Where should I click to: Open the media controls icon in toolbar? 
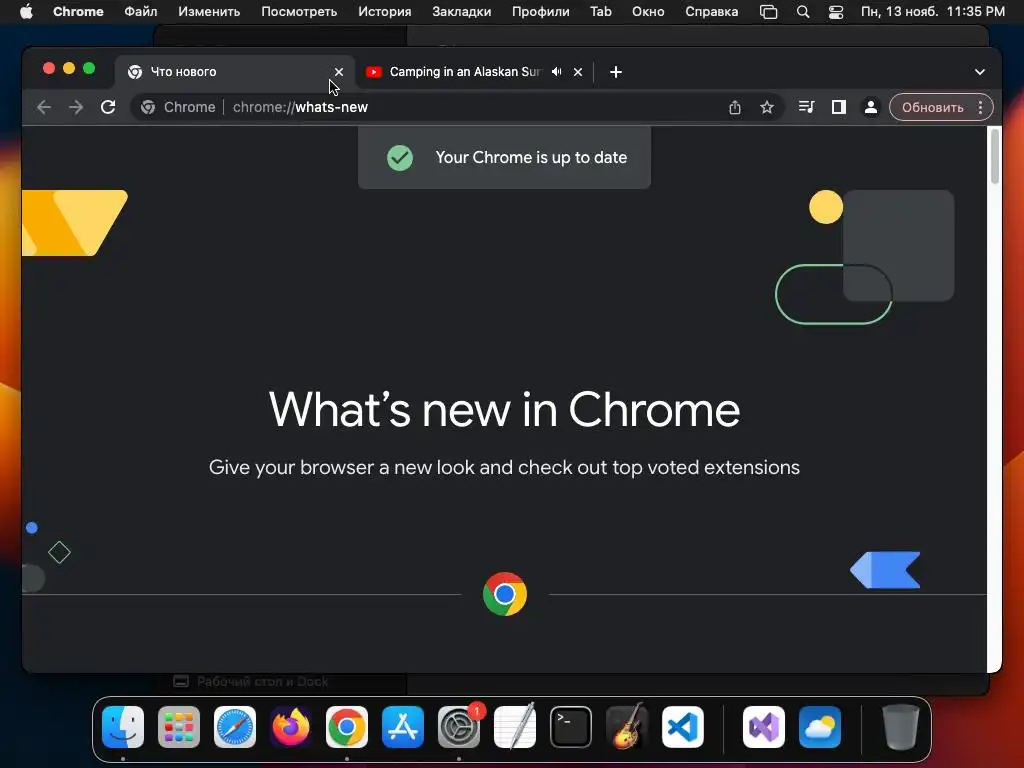[807, 107]
